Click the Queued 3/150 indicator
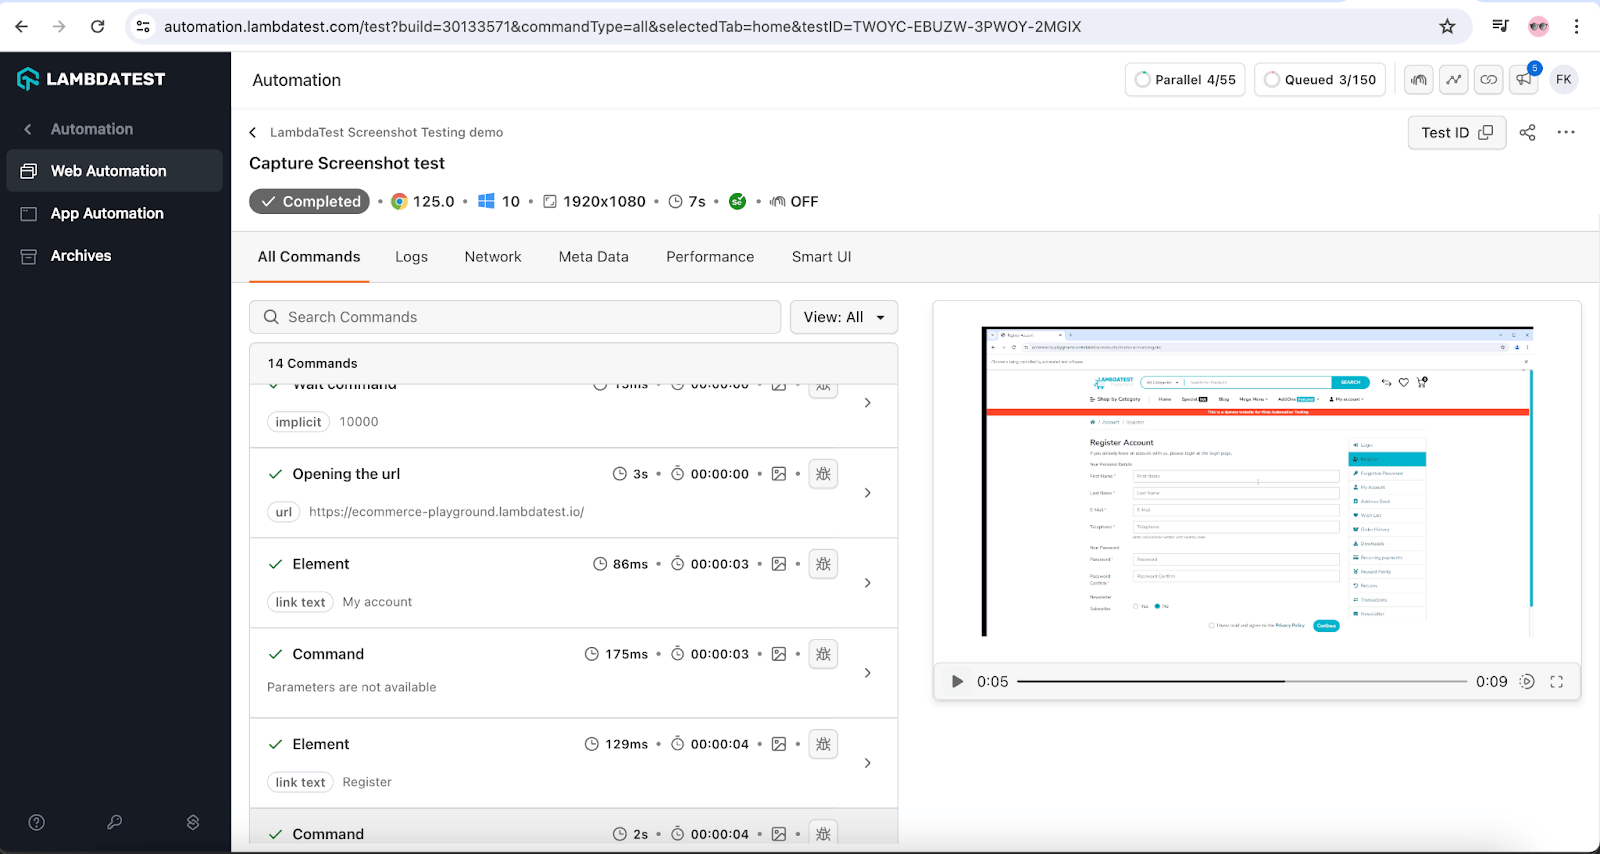This screenshot has width=1600, height=854. [1320, 80]
